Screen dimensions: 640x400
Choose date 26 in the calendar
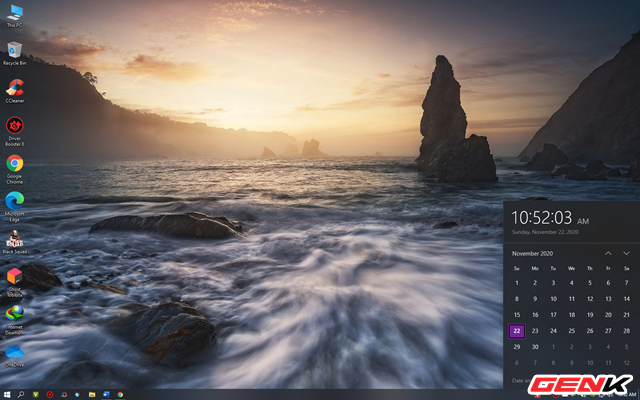(590, 331)
